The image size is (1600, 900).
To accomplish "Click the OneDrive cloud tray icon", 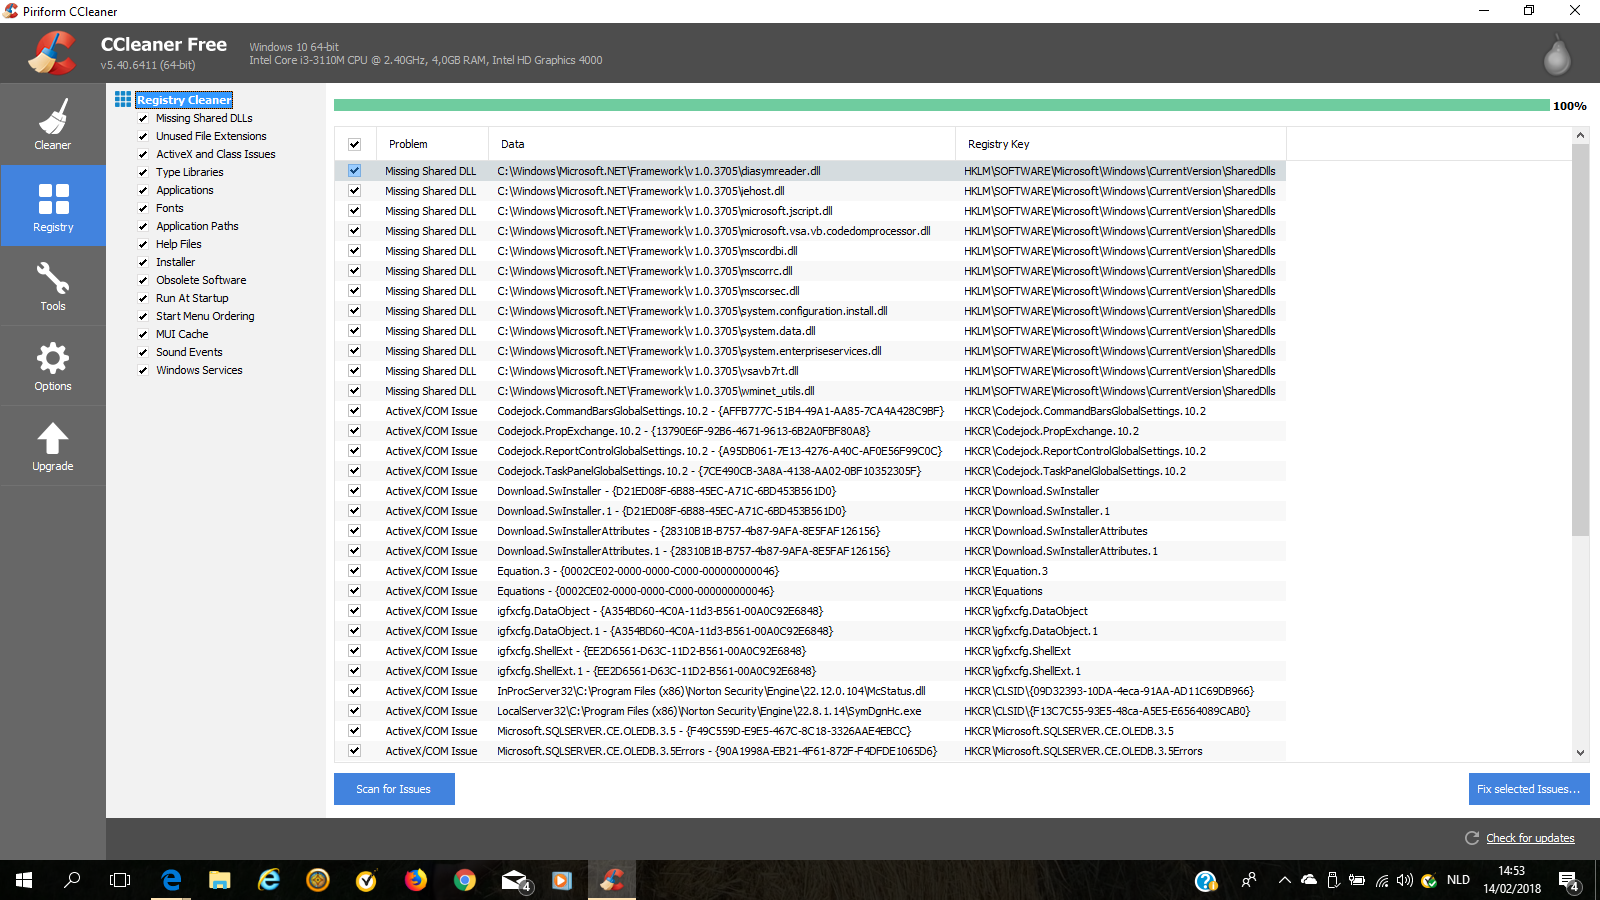I will pos(1309,880).
